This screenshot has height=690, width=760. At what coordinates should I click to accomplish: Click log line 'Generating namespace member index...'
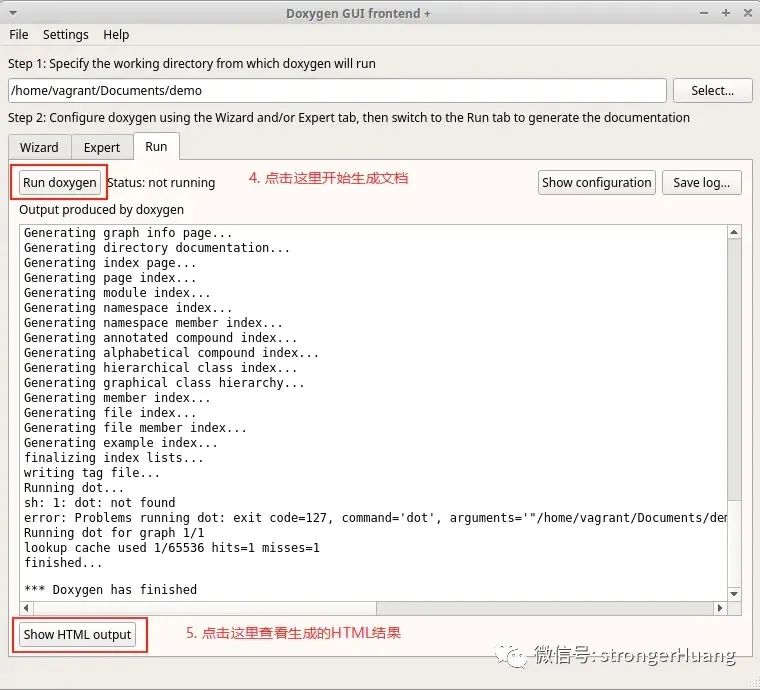153,323
